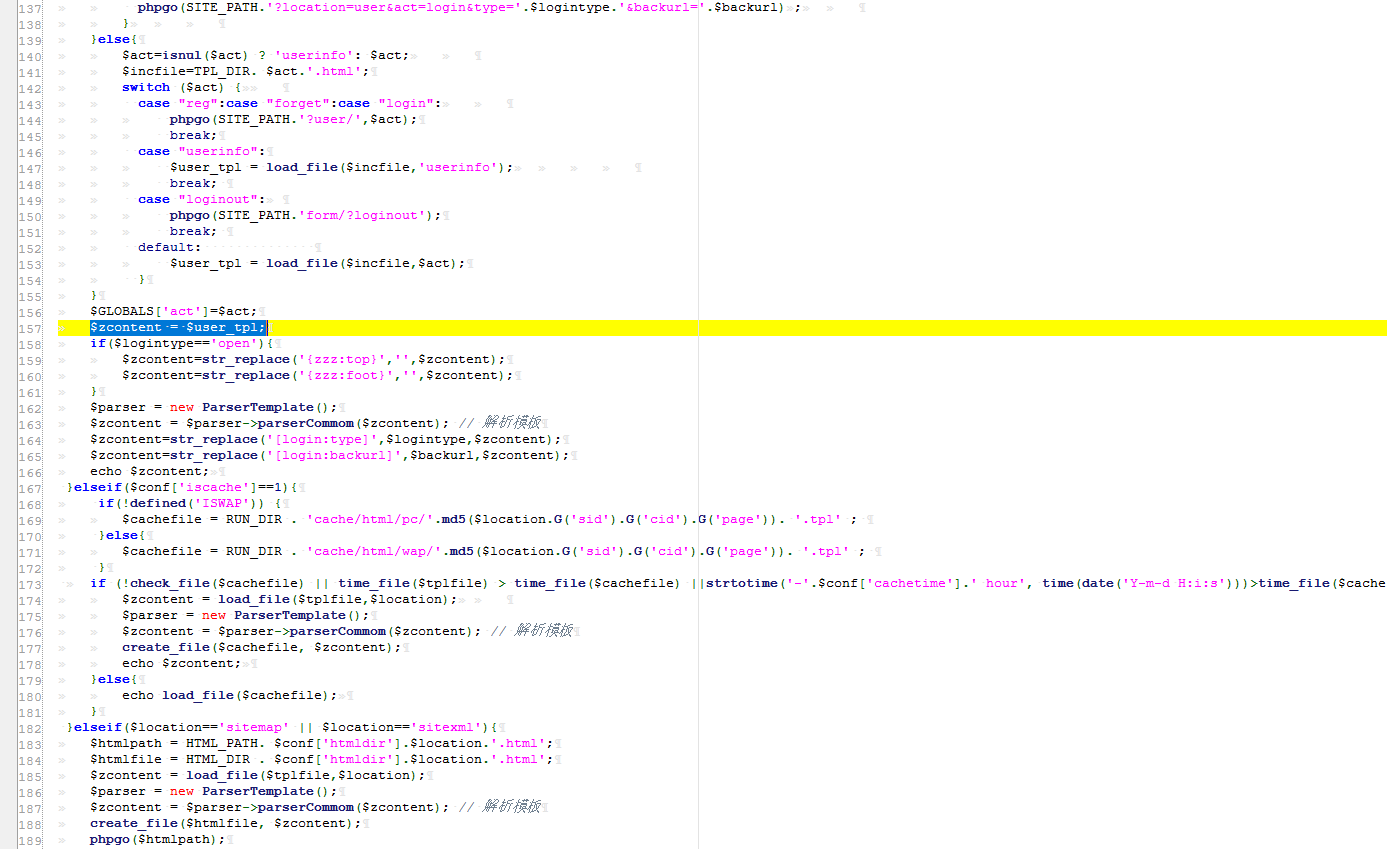Click line number 139 in the gutter
Viewport: 1387px width, 849px height.
pyautogui.click(x=29, y=39)
